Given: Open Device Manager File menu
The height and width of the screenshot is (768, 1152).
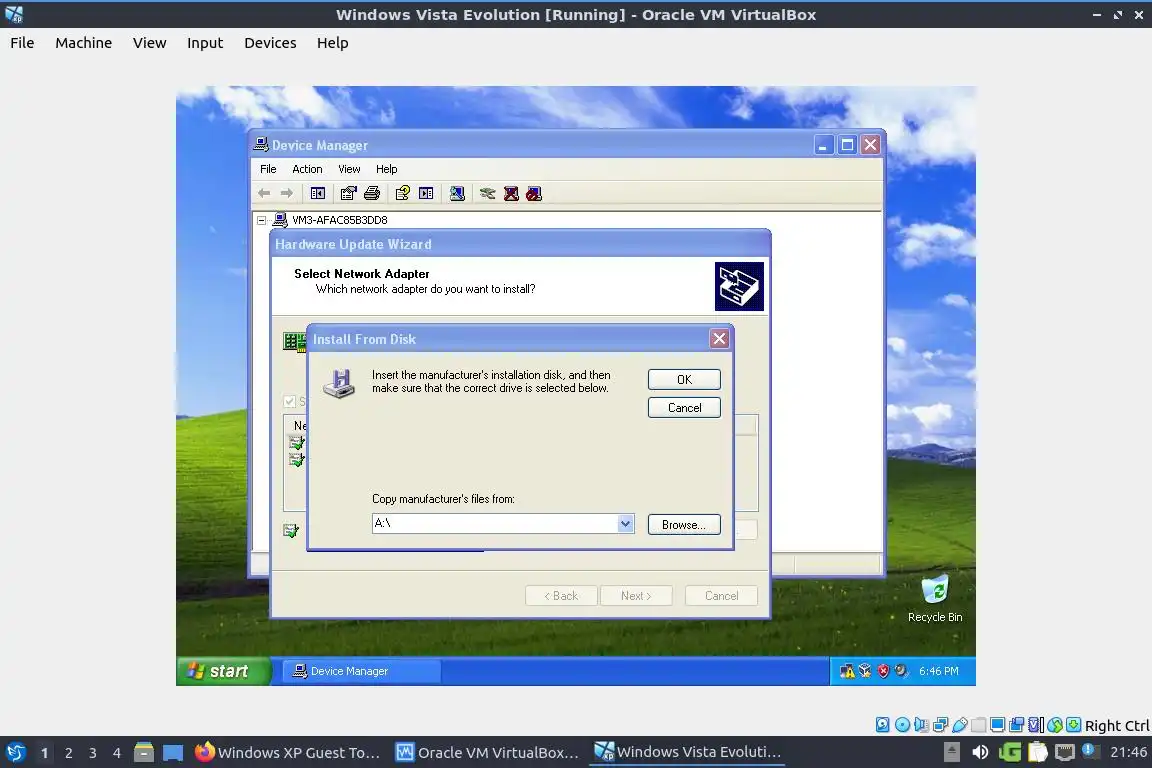Looking at the screenshot, I should click(268, 169).
